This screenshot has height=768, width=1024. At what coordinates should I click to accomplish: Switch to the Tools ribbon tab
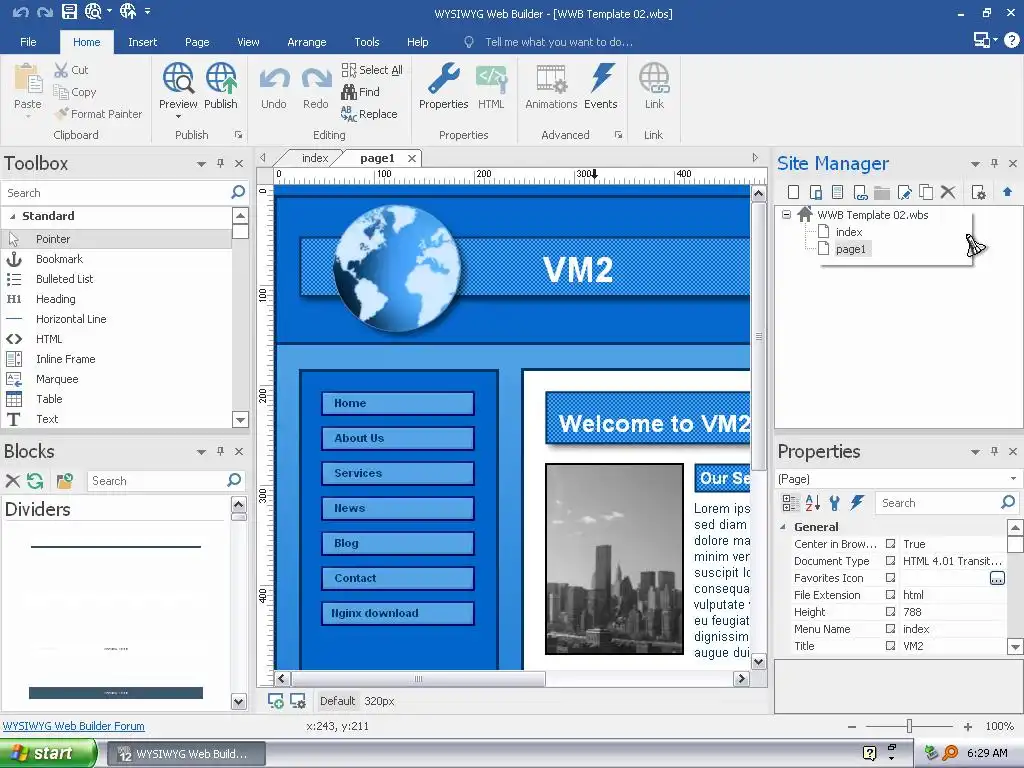coord(366,42)
